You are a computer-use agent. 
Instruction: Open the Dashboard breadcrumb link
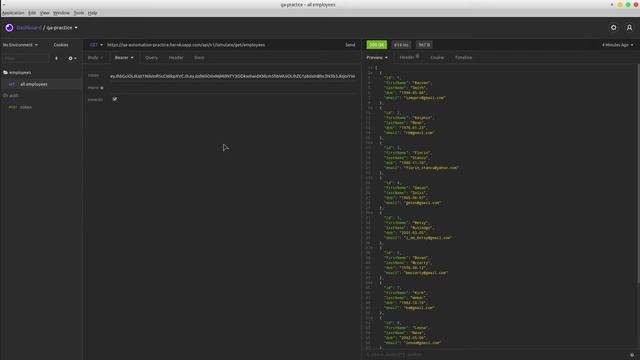click(x=29, y=28)
